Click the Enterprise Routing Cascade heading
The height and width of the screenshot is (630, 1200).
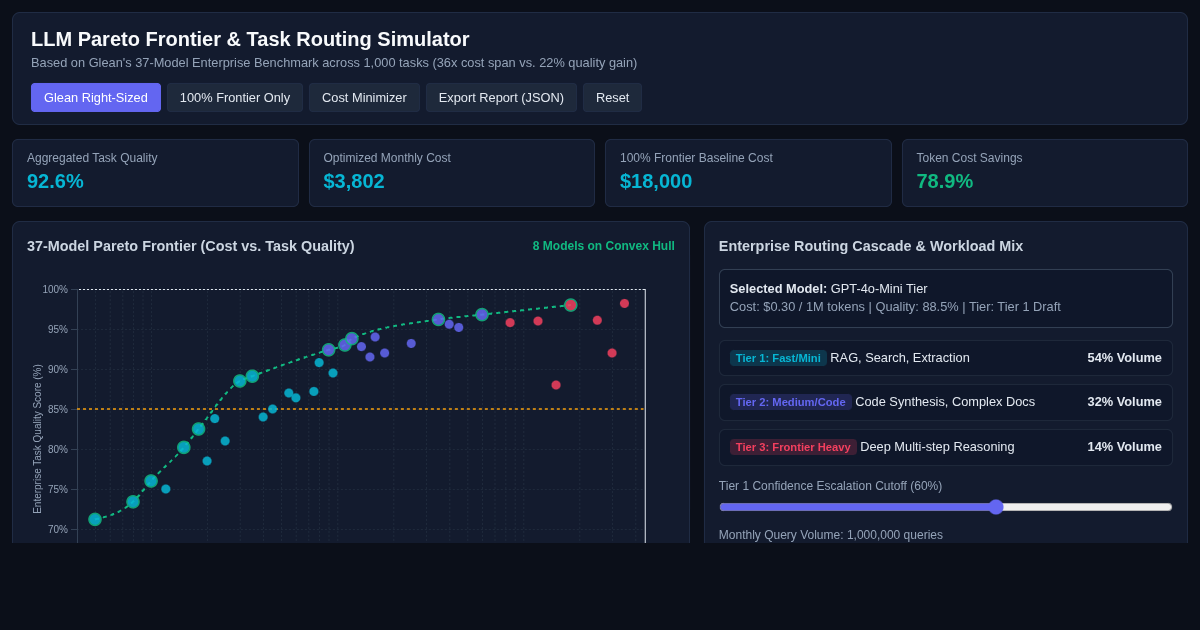click(871, 246)
